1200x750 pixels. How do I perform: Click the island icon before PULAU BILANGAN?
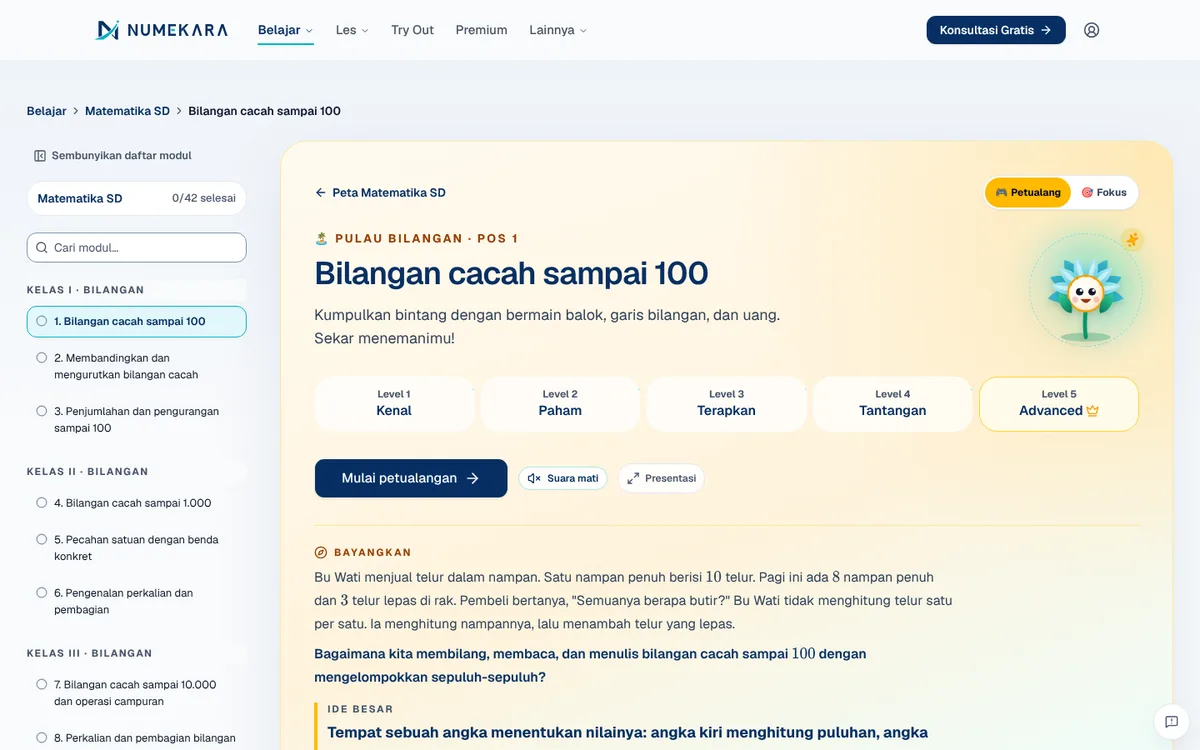click(321, 239)
